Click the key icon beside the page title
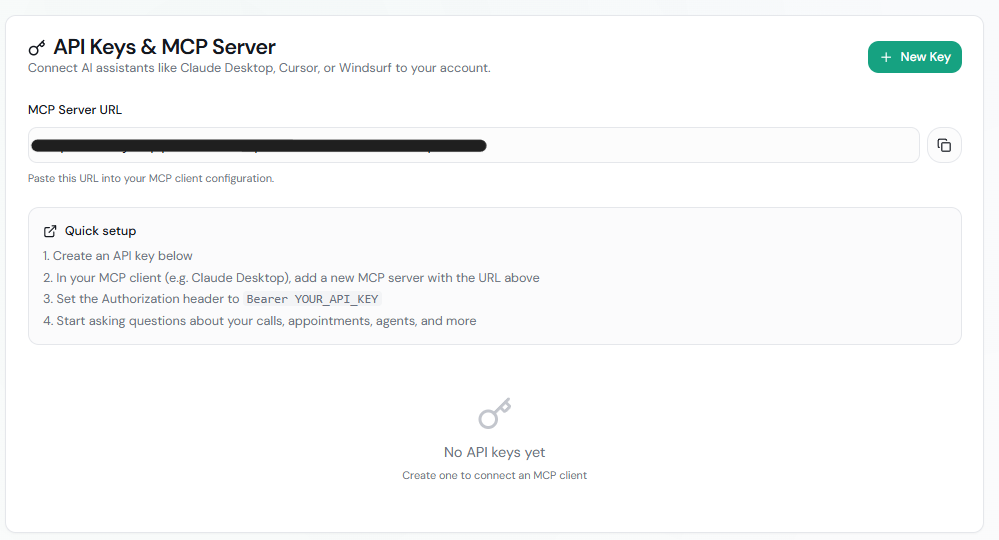 coord(37,47)
